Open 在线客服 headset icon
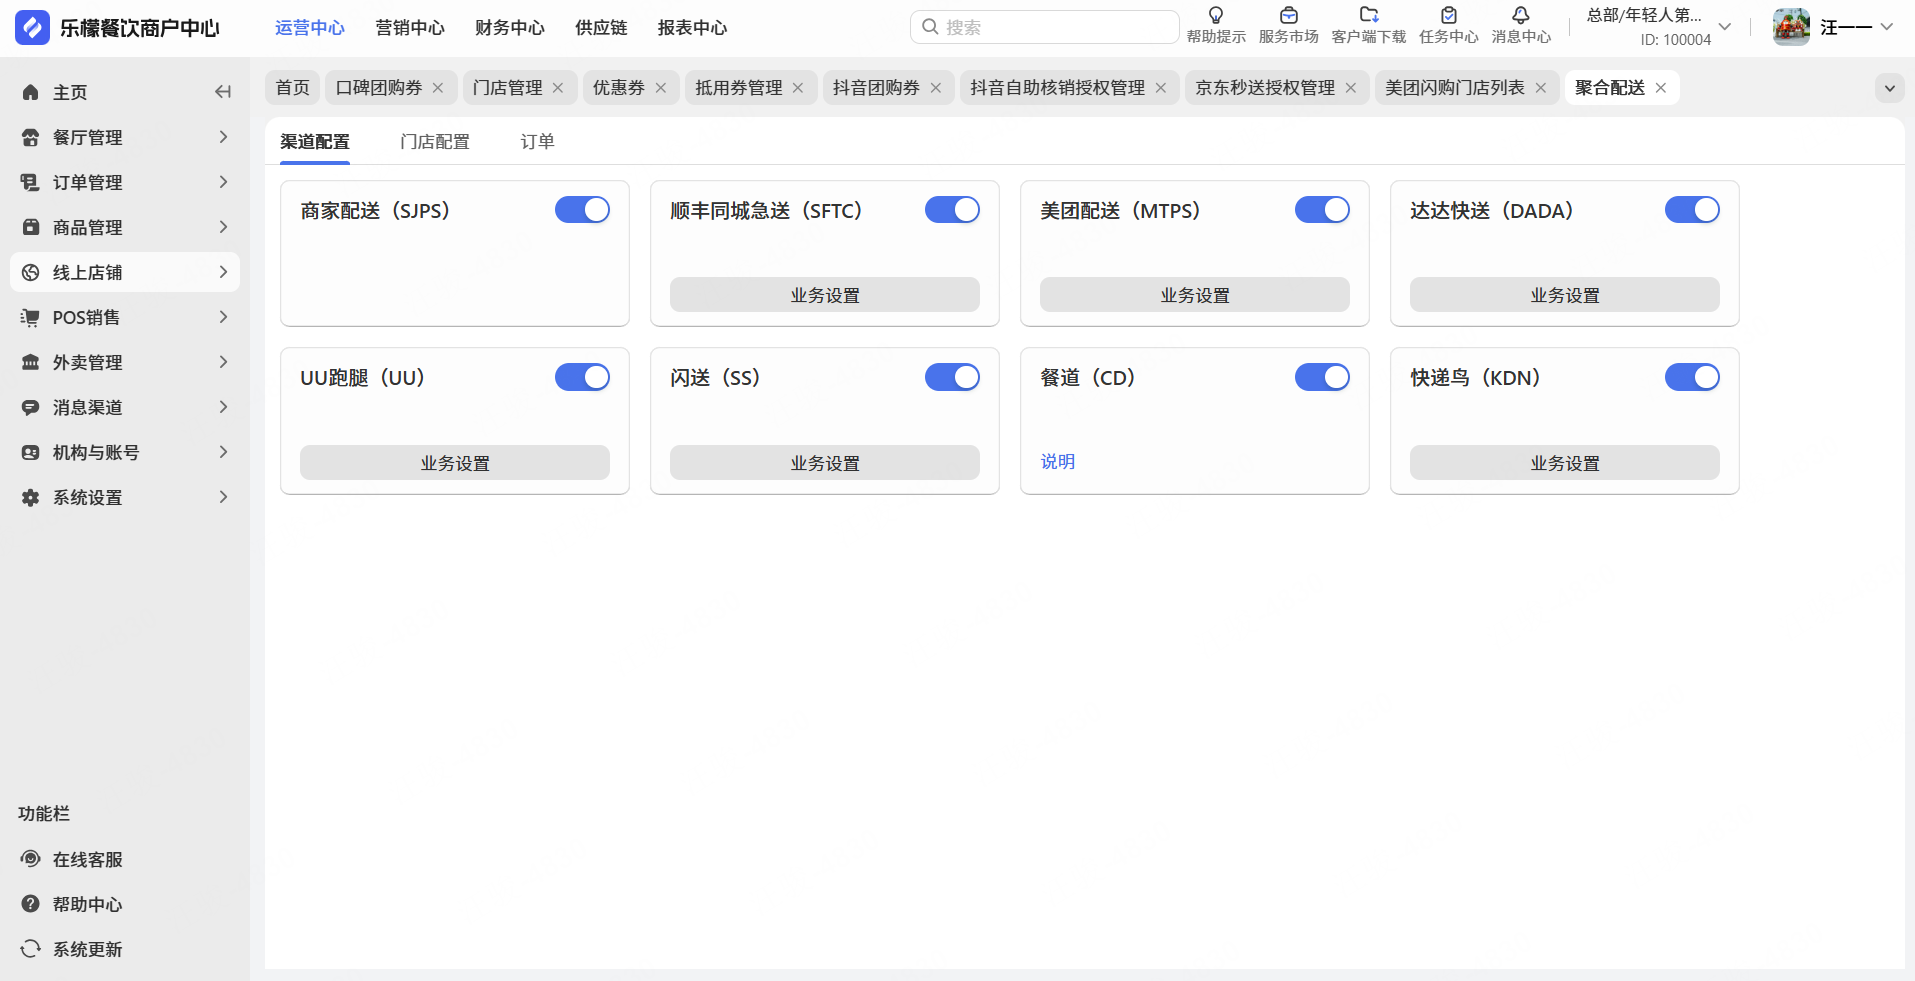1915x981 pixels. 31,859
